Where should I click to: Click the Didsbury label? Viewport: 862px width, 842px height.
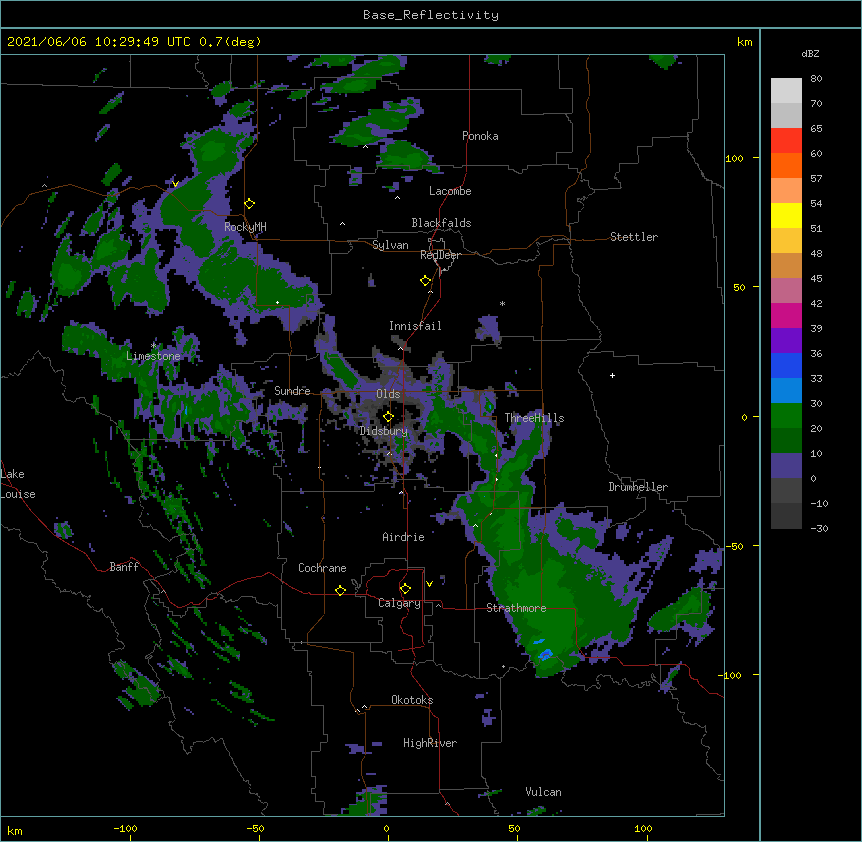[x=383, y=431]
